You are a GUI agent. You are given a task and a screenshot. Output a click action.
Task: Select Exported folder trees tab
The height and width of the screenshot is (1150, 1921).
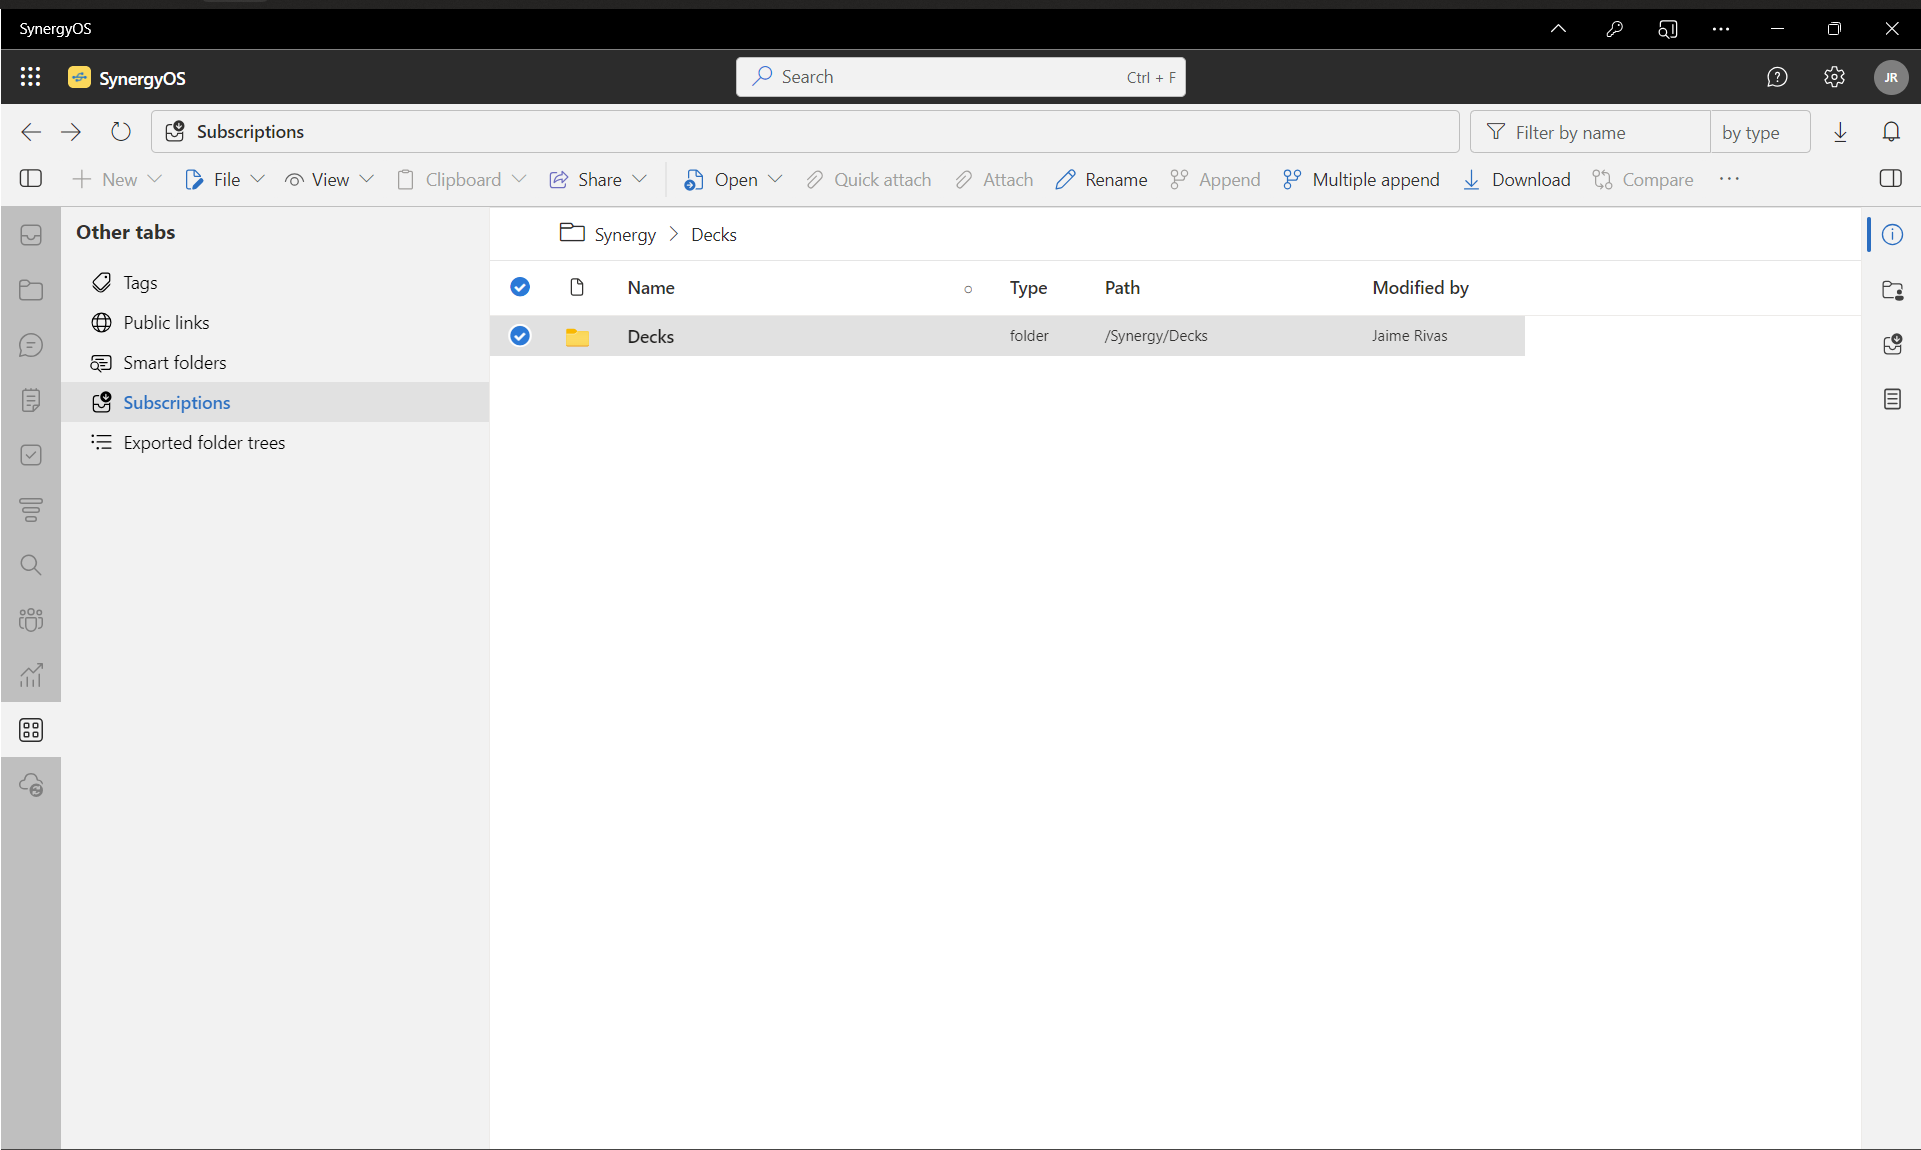[204, 443]
